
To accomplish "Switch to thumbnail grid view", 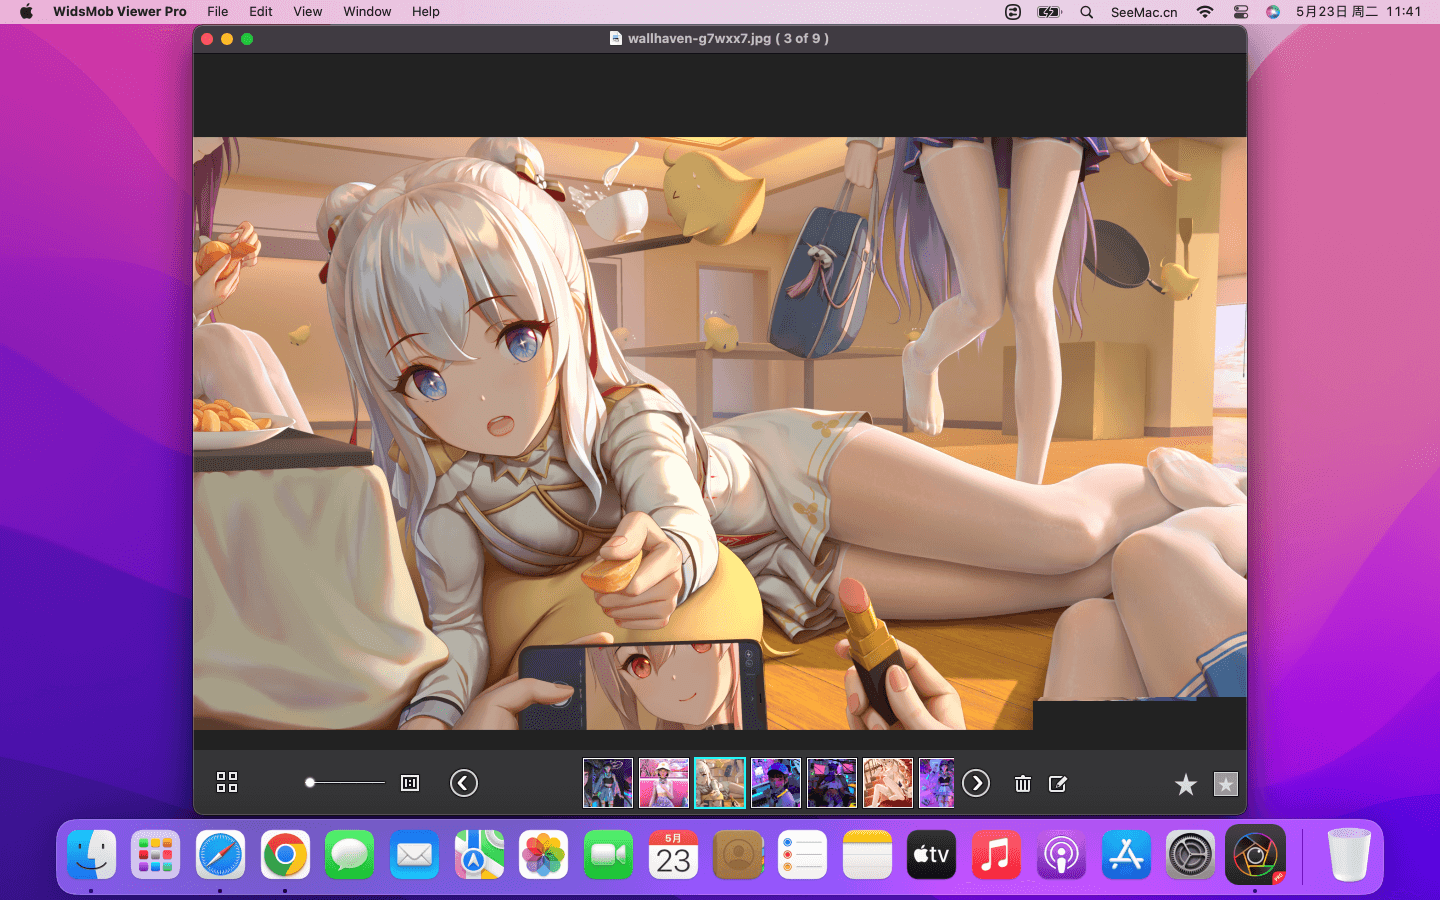I will (227, 782).
